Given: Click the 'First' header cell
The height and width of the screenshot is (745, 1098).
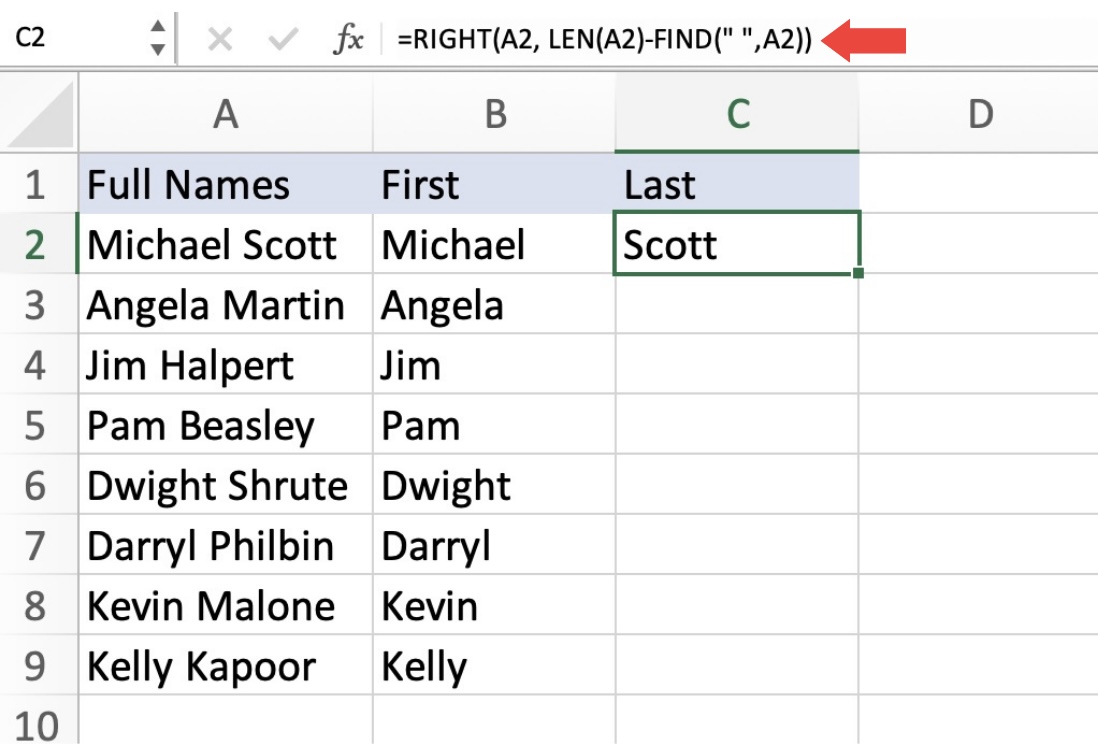Looking at the screenshot, I should (494, 184).
